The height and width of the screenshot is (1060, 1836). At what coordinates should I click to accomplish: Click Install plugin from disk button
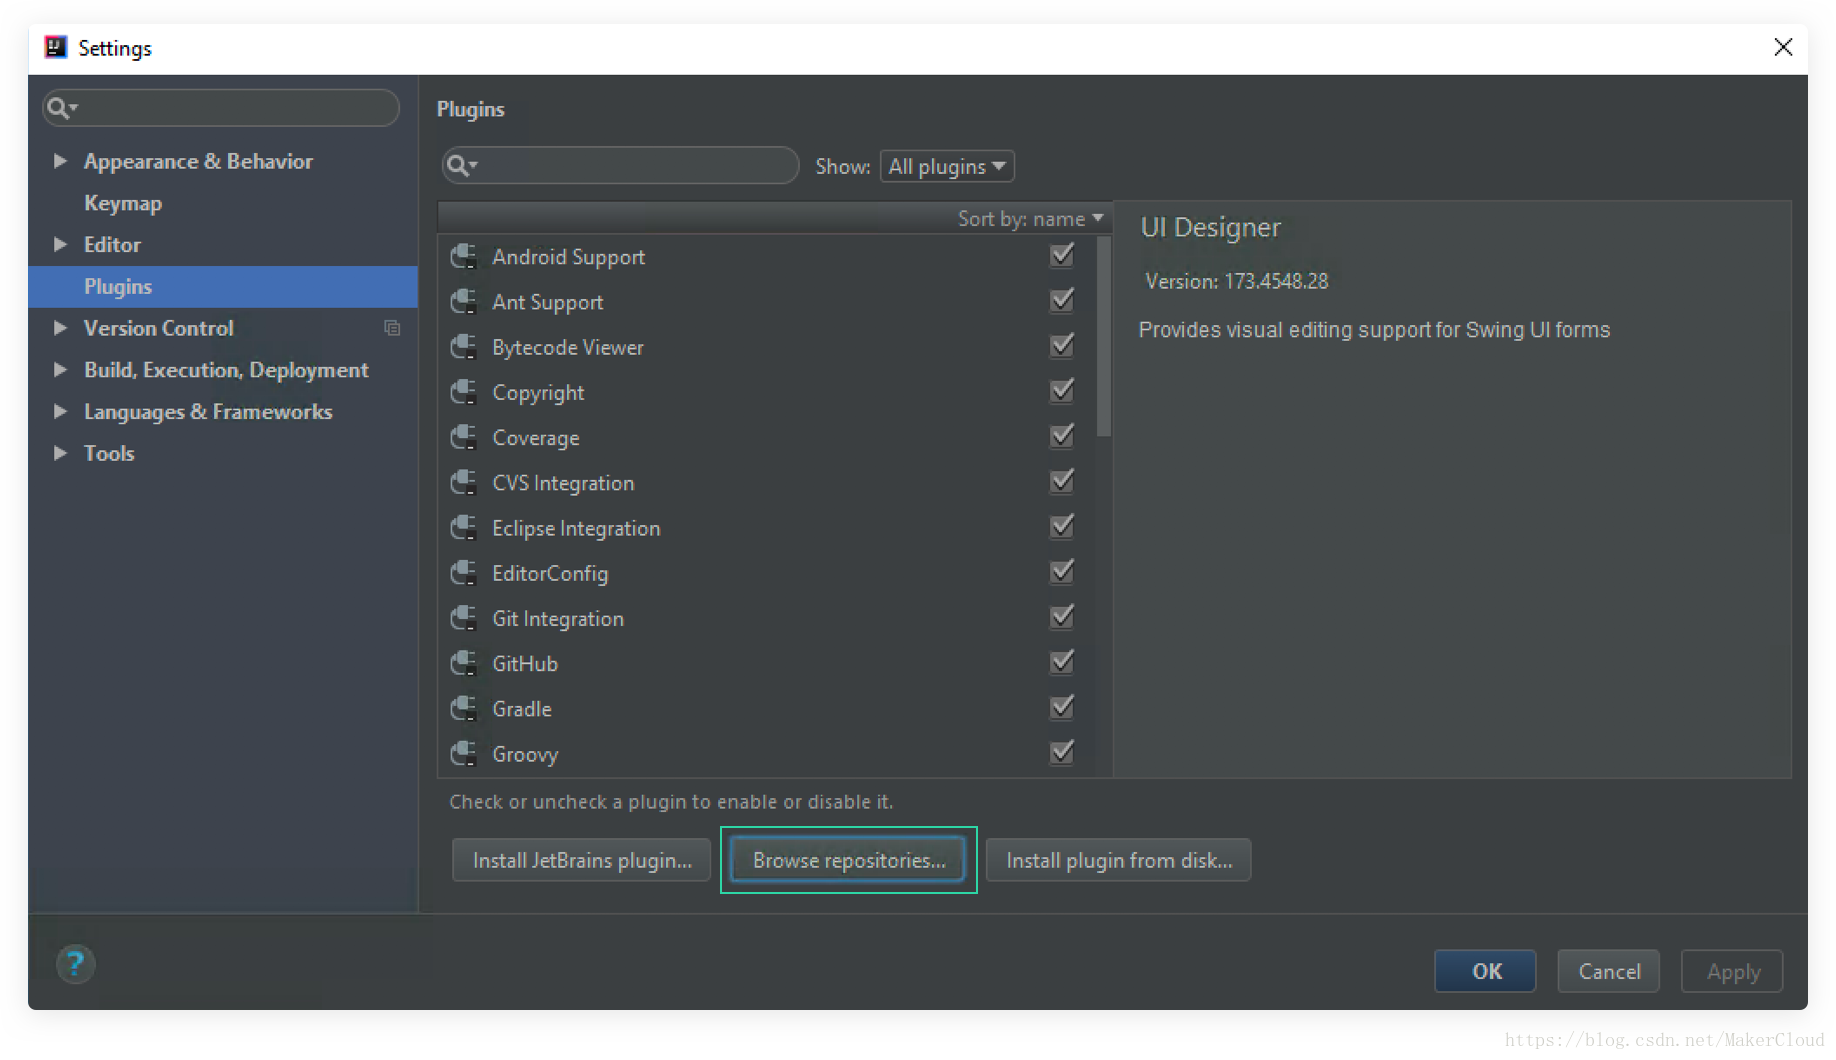point(1119,860)
